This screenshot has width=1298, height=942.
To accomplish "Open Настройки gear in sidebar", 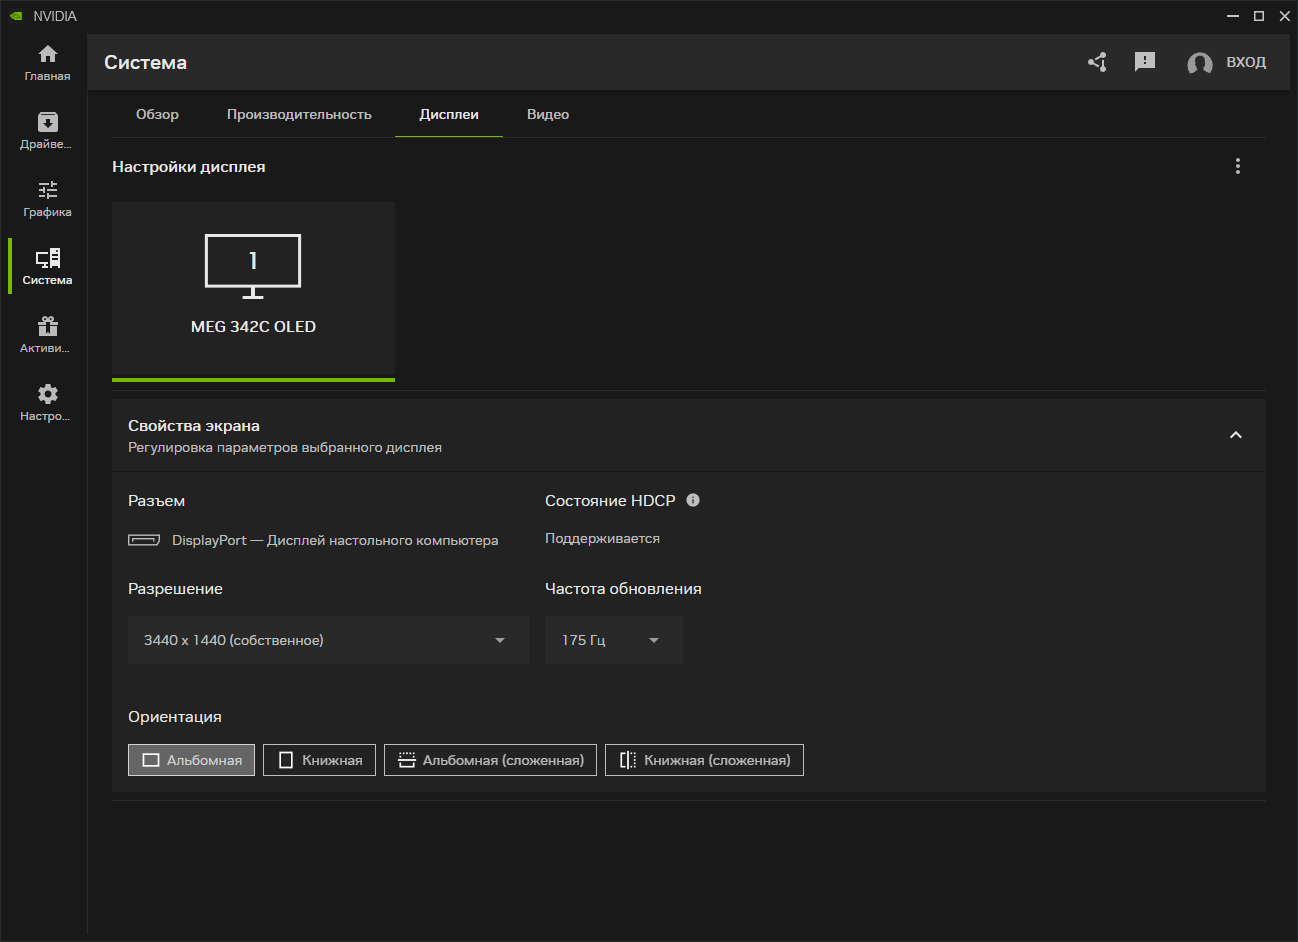I will point(47,402).
